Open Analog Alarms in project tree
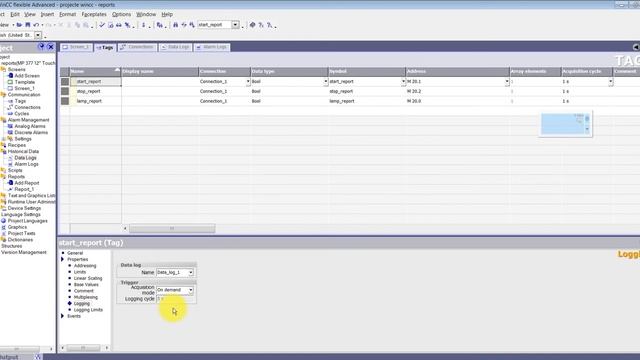 click(30, 126)
